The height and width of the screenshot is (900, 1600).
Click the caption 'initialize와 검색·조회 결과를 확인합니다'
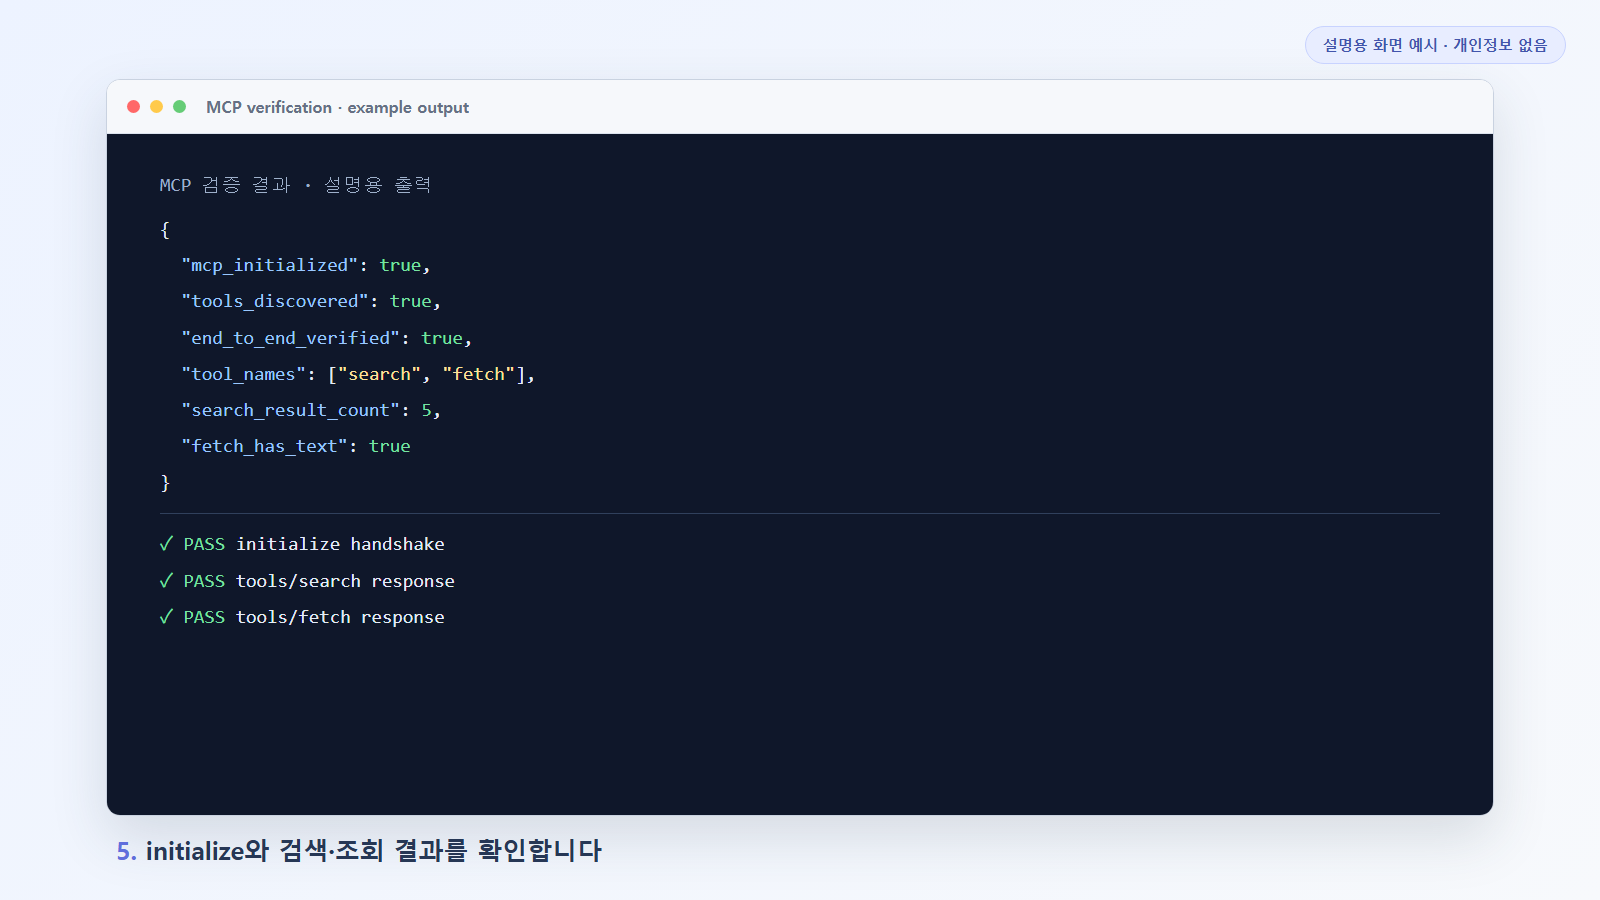click(374, 851)
